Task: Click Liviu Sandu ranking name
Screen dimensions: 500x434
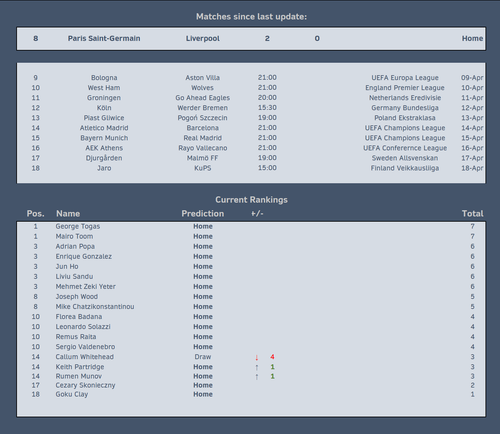Action: (x=74, y=276)
